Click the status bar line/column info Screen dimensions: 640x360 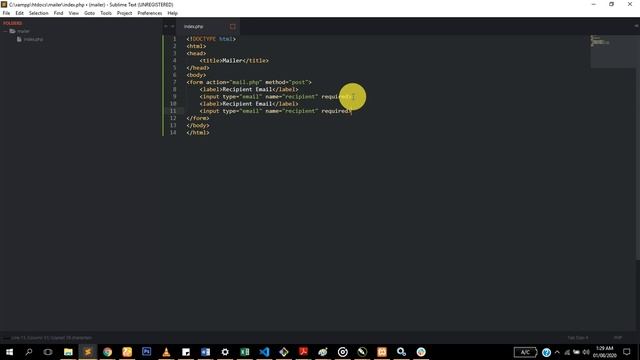(x=51, y=338)
